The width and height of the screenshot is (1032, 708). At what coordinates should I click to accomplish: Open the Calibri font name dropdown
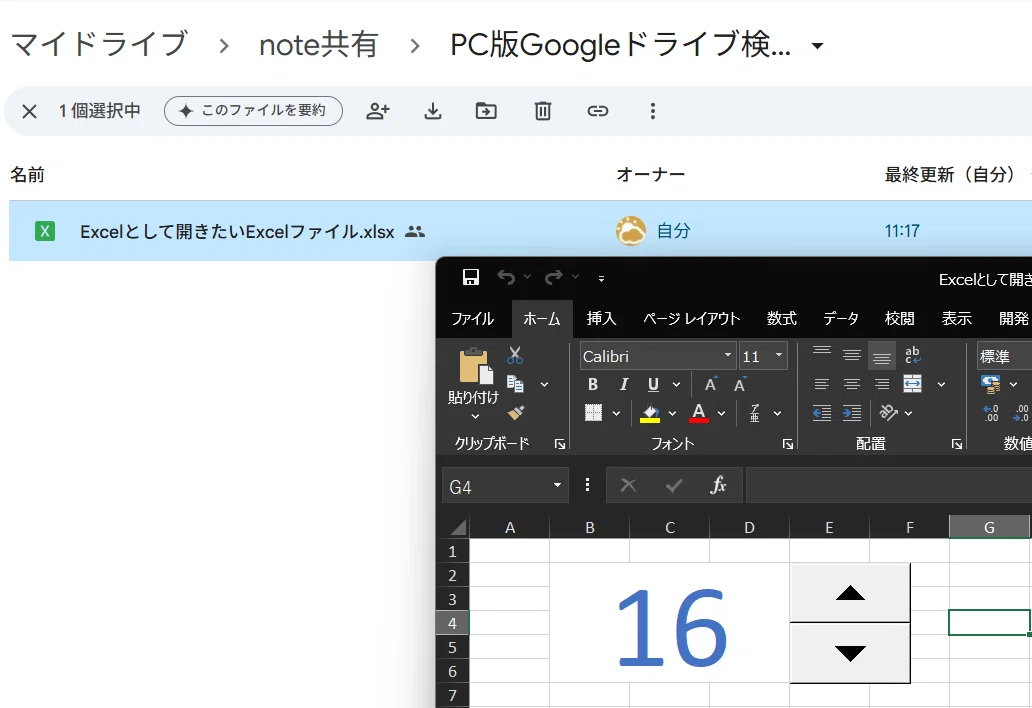pyautogui.click(x=728, y=356)
